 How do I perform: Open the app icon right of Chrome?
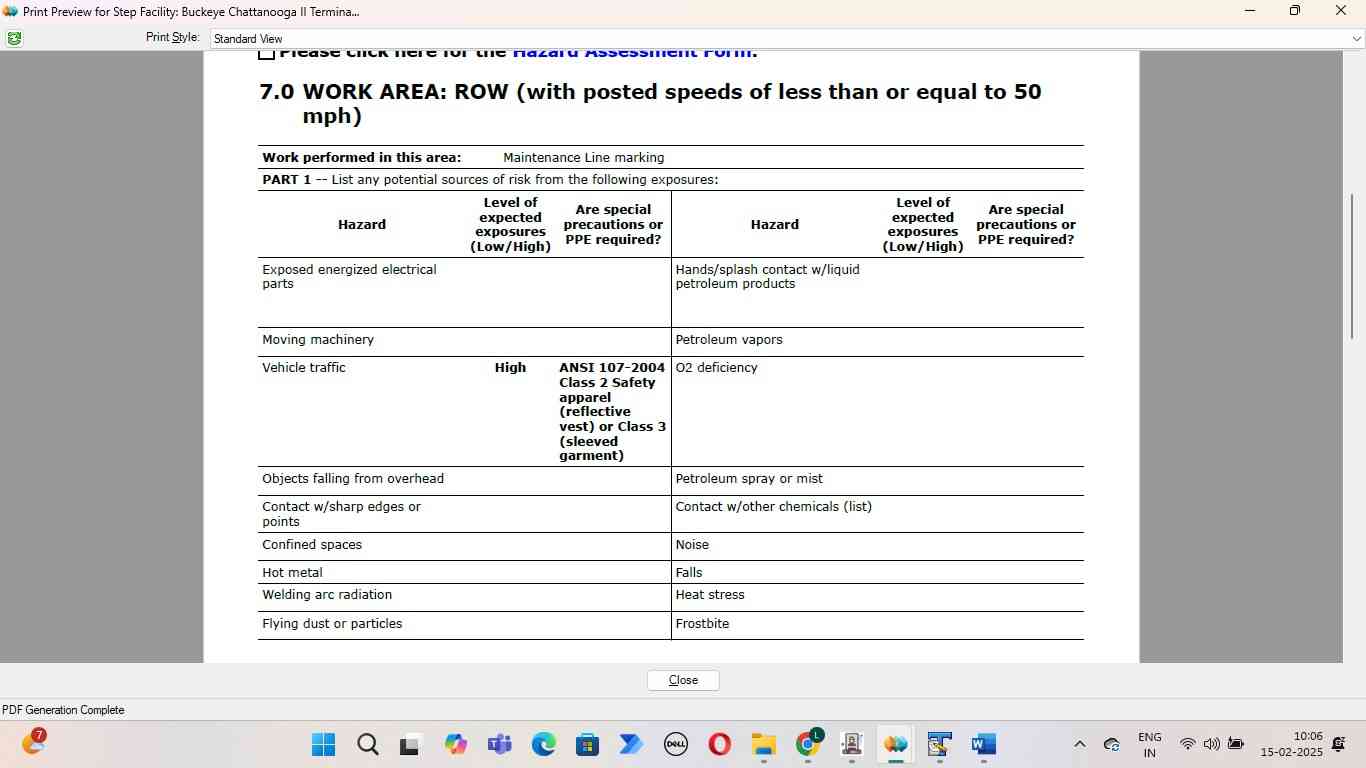pyautogui.click(x=852, y=744)
